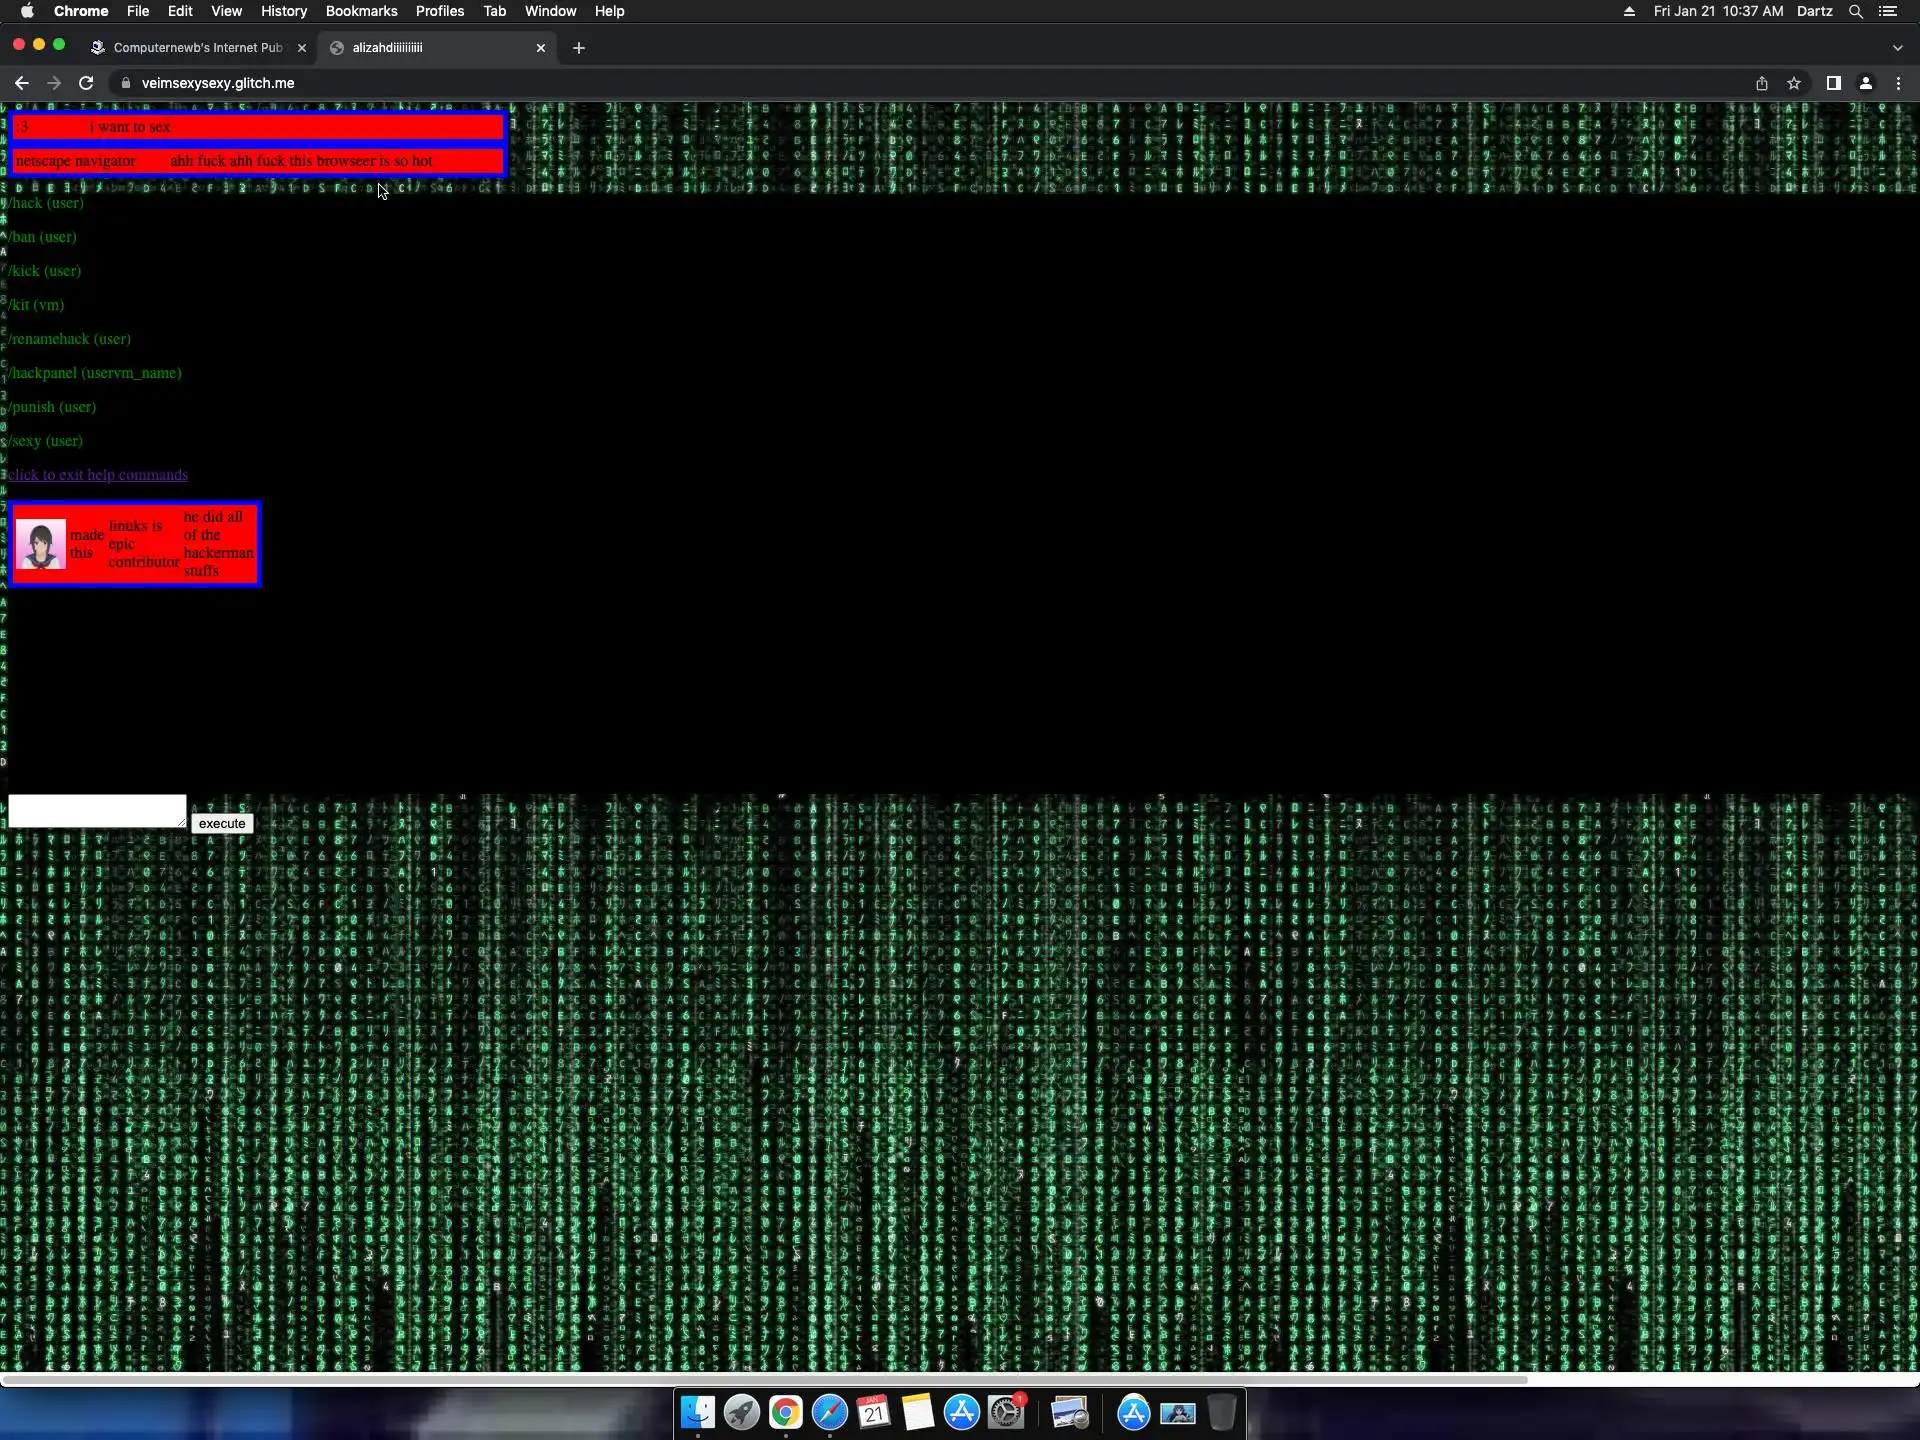This screenshot has height=1440, width=1920.
Task: Bookmark page with star icon
Action: click(1794, 83)
